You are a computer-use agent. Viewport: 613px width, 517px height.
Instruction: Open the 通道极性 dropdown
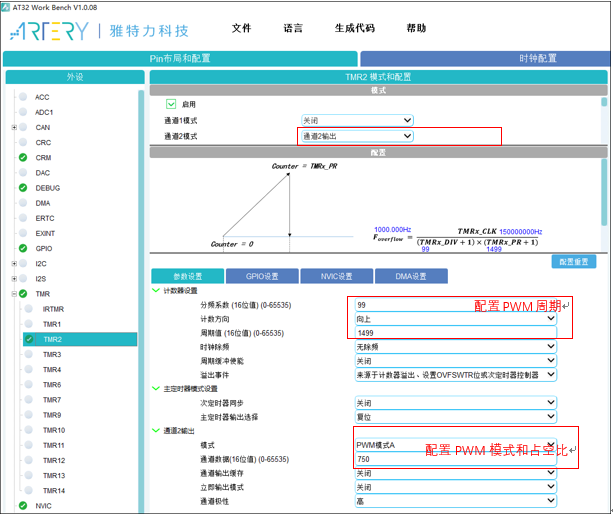[x=455, y=501]
